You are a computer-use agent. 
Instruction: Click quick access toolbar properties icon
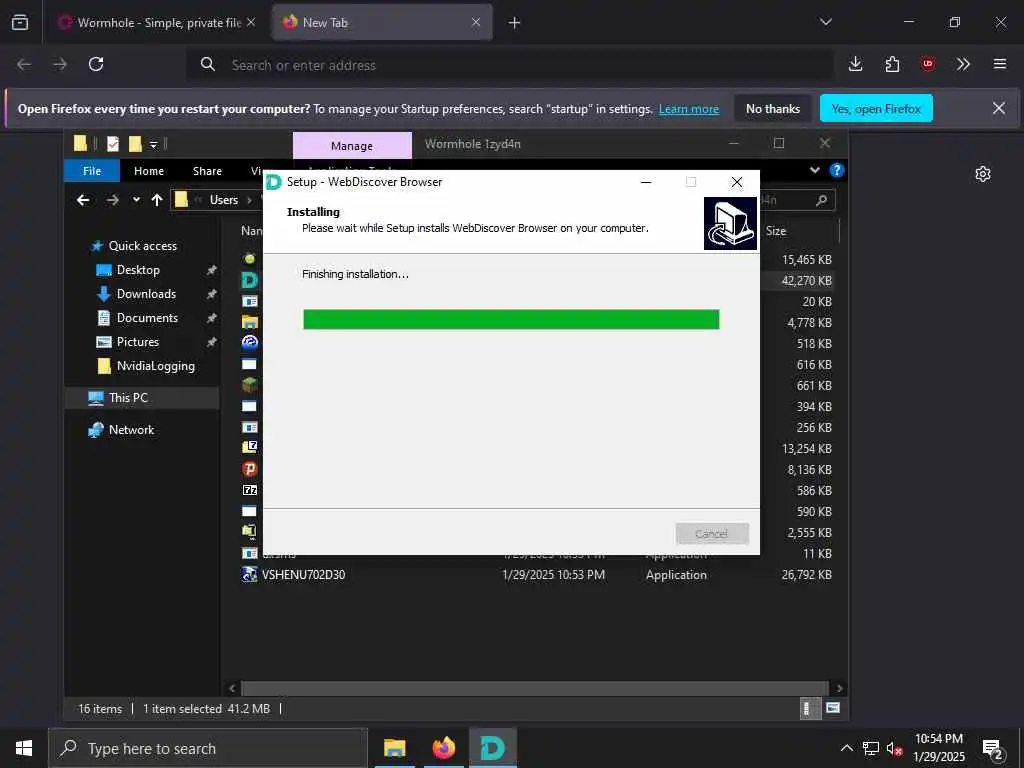pos(113,144)
